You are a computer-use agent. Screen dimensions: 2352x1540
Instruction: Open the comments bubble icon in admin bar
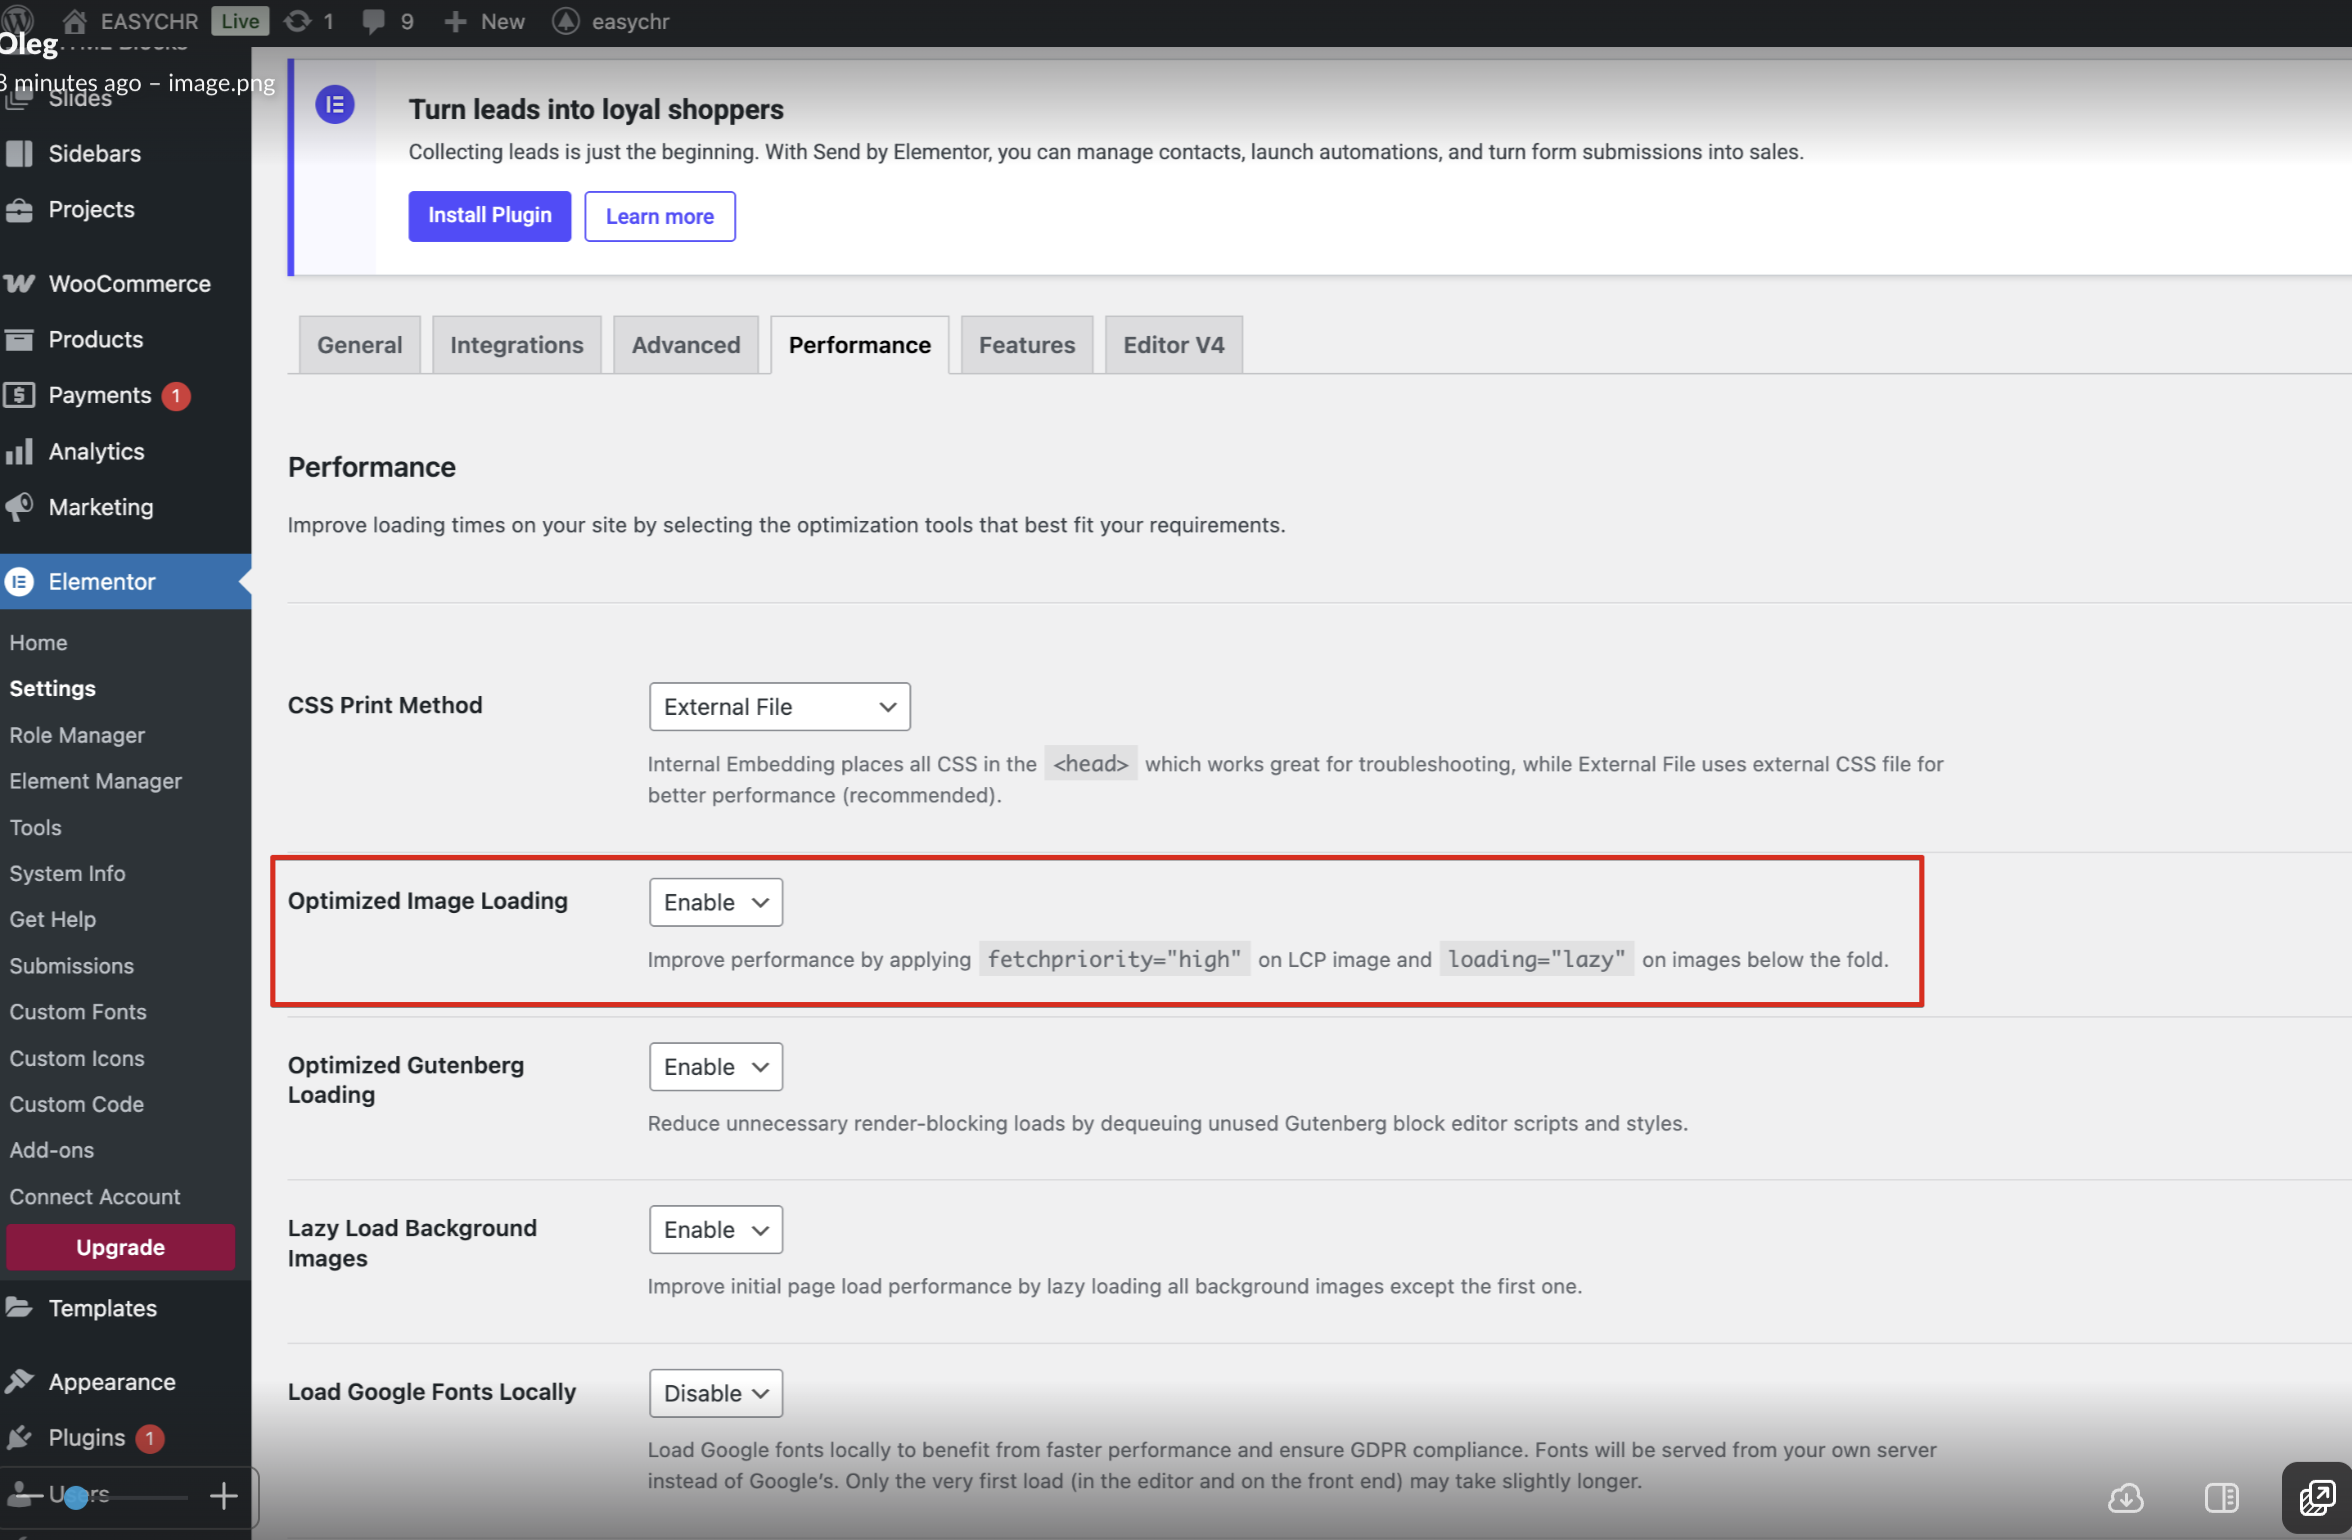pyautogui.click(x=374, y=21)
